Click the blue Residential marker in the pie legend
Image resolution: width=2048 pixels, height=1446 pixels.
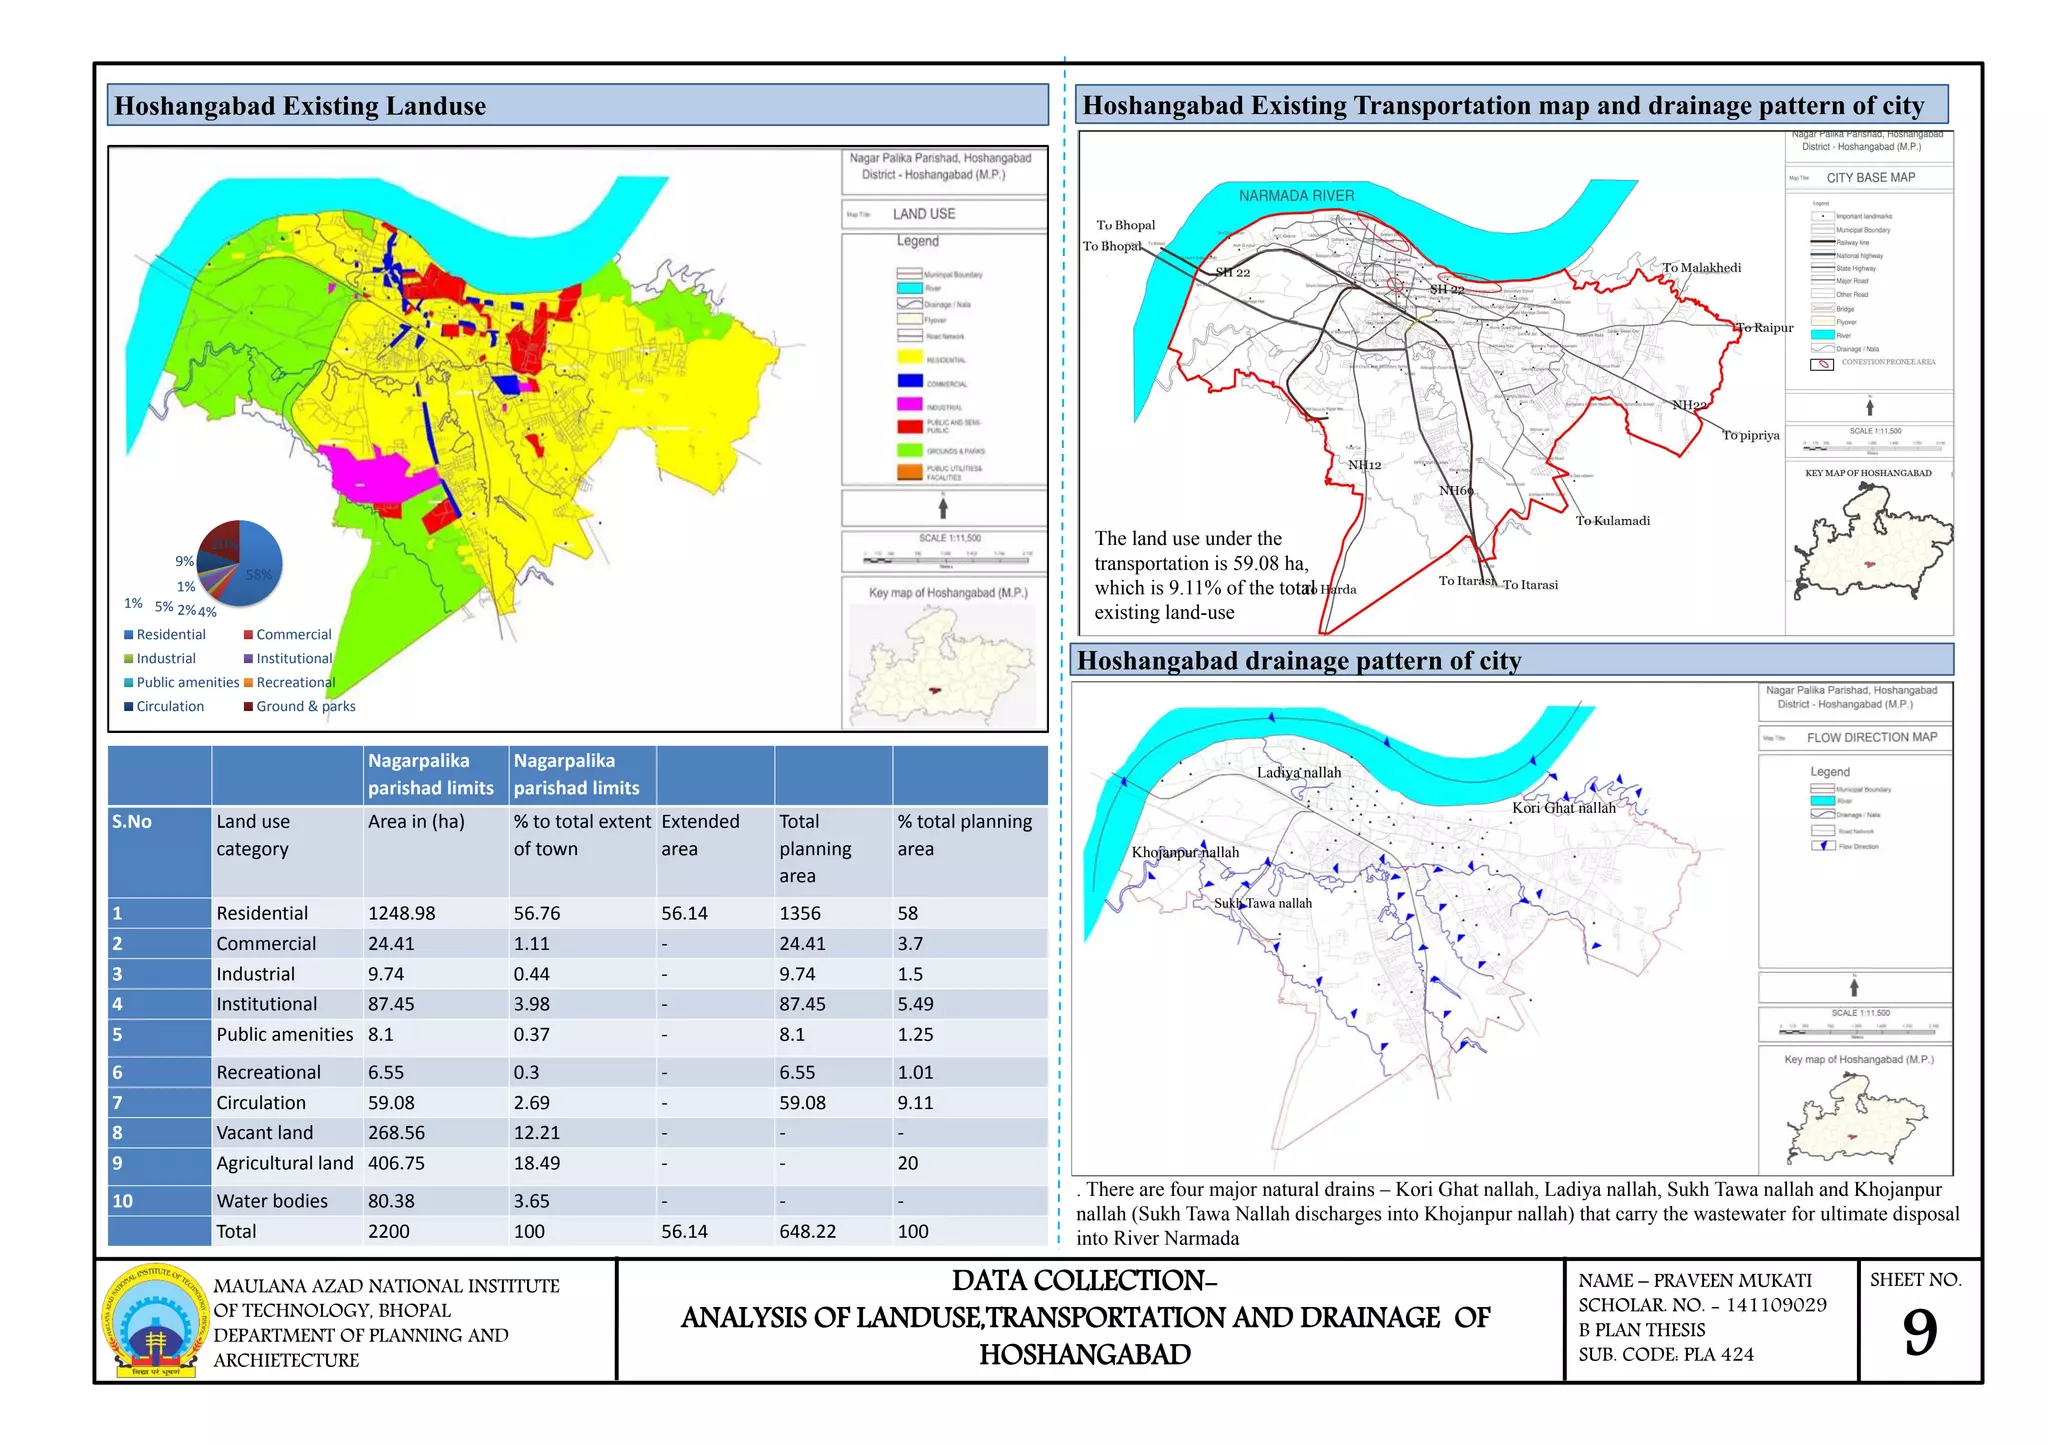(x=128, y=635)
